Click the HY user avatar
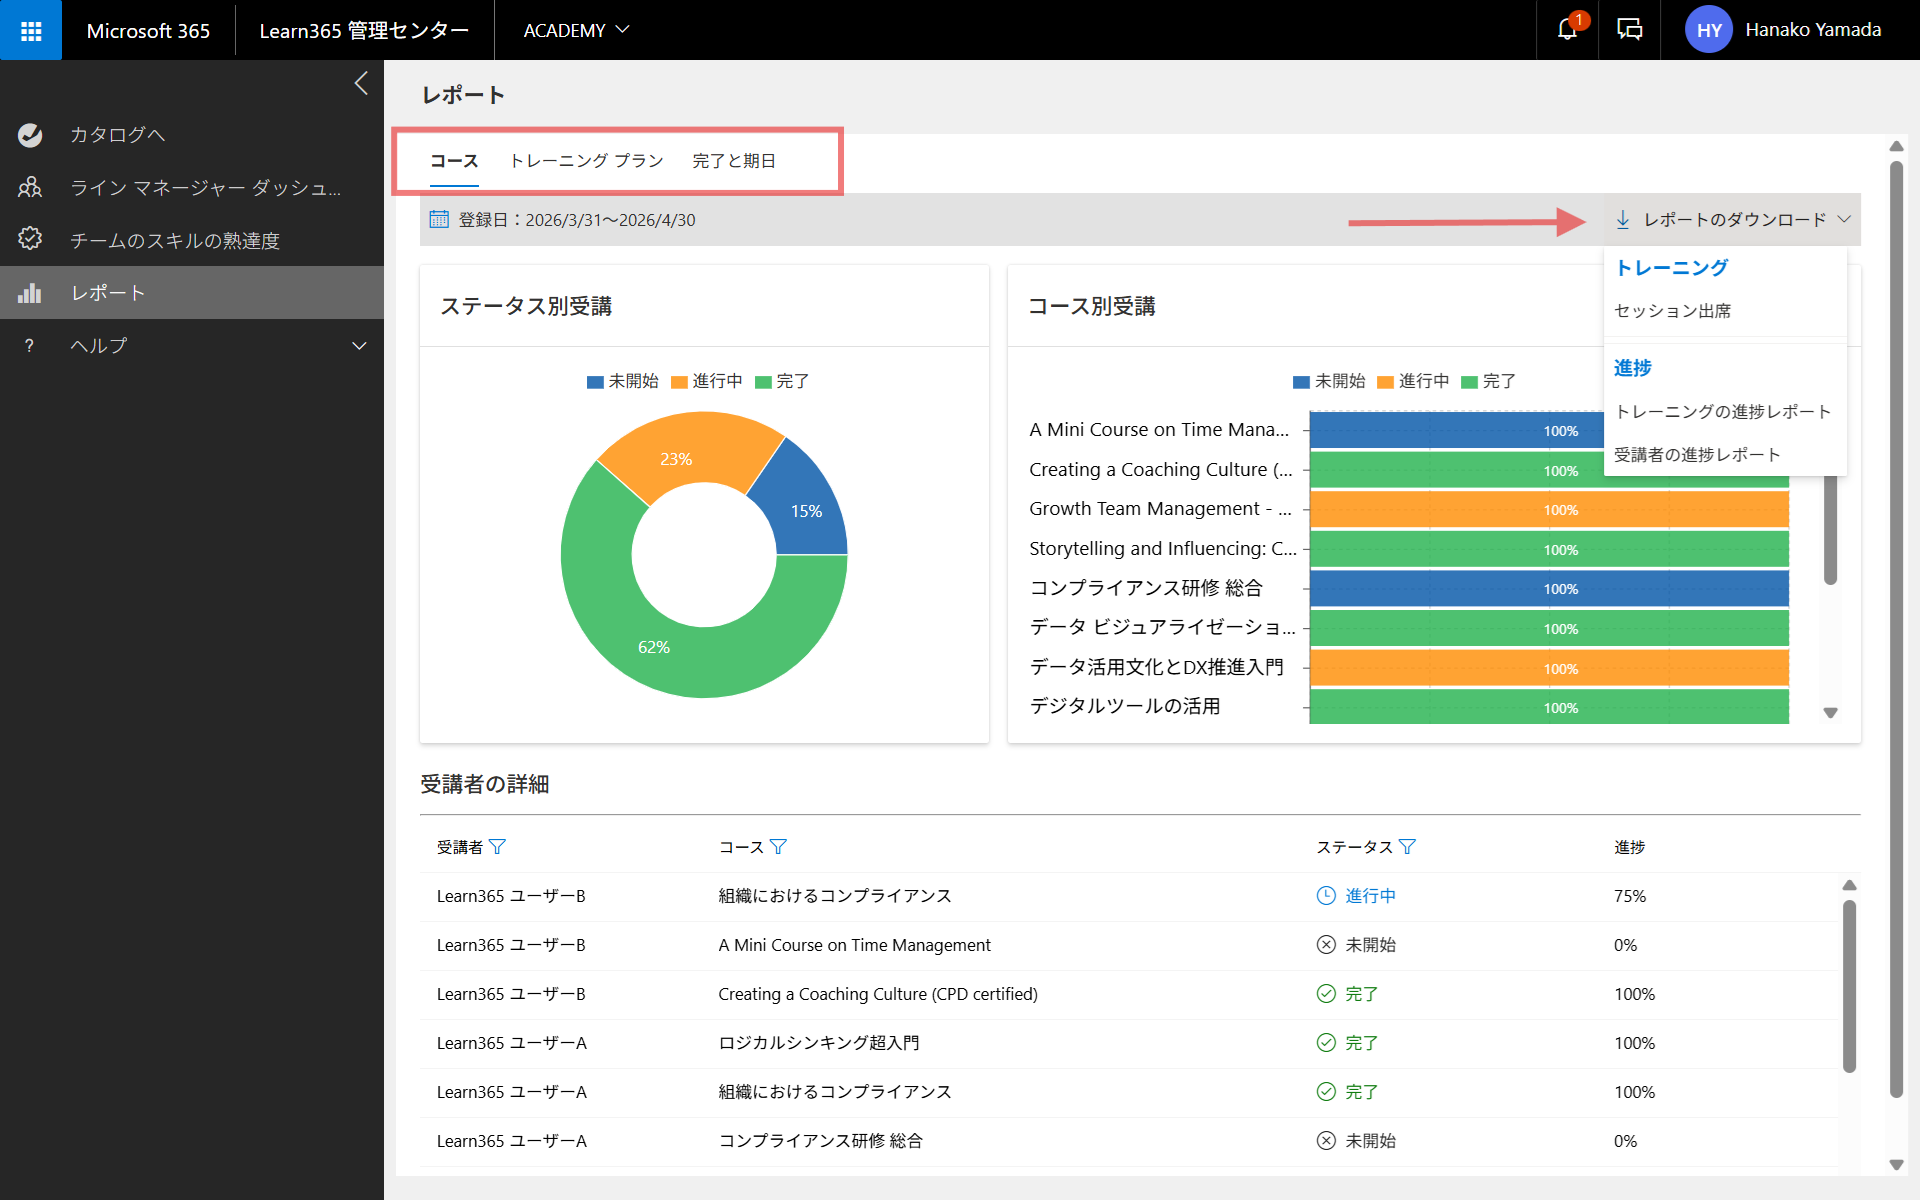 [1709, 30]
